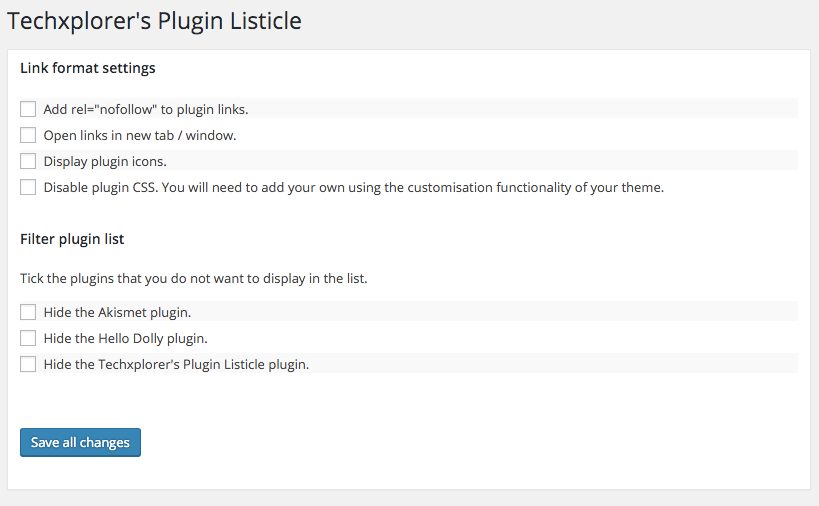The image size is (819, 506).
Task: Toggle the Disable plugin CSS checkbox
Action: [x=28, y=187]
